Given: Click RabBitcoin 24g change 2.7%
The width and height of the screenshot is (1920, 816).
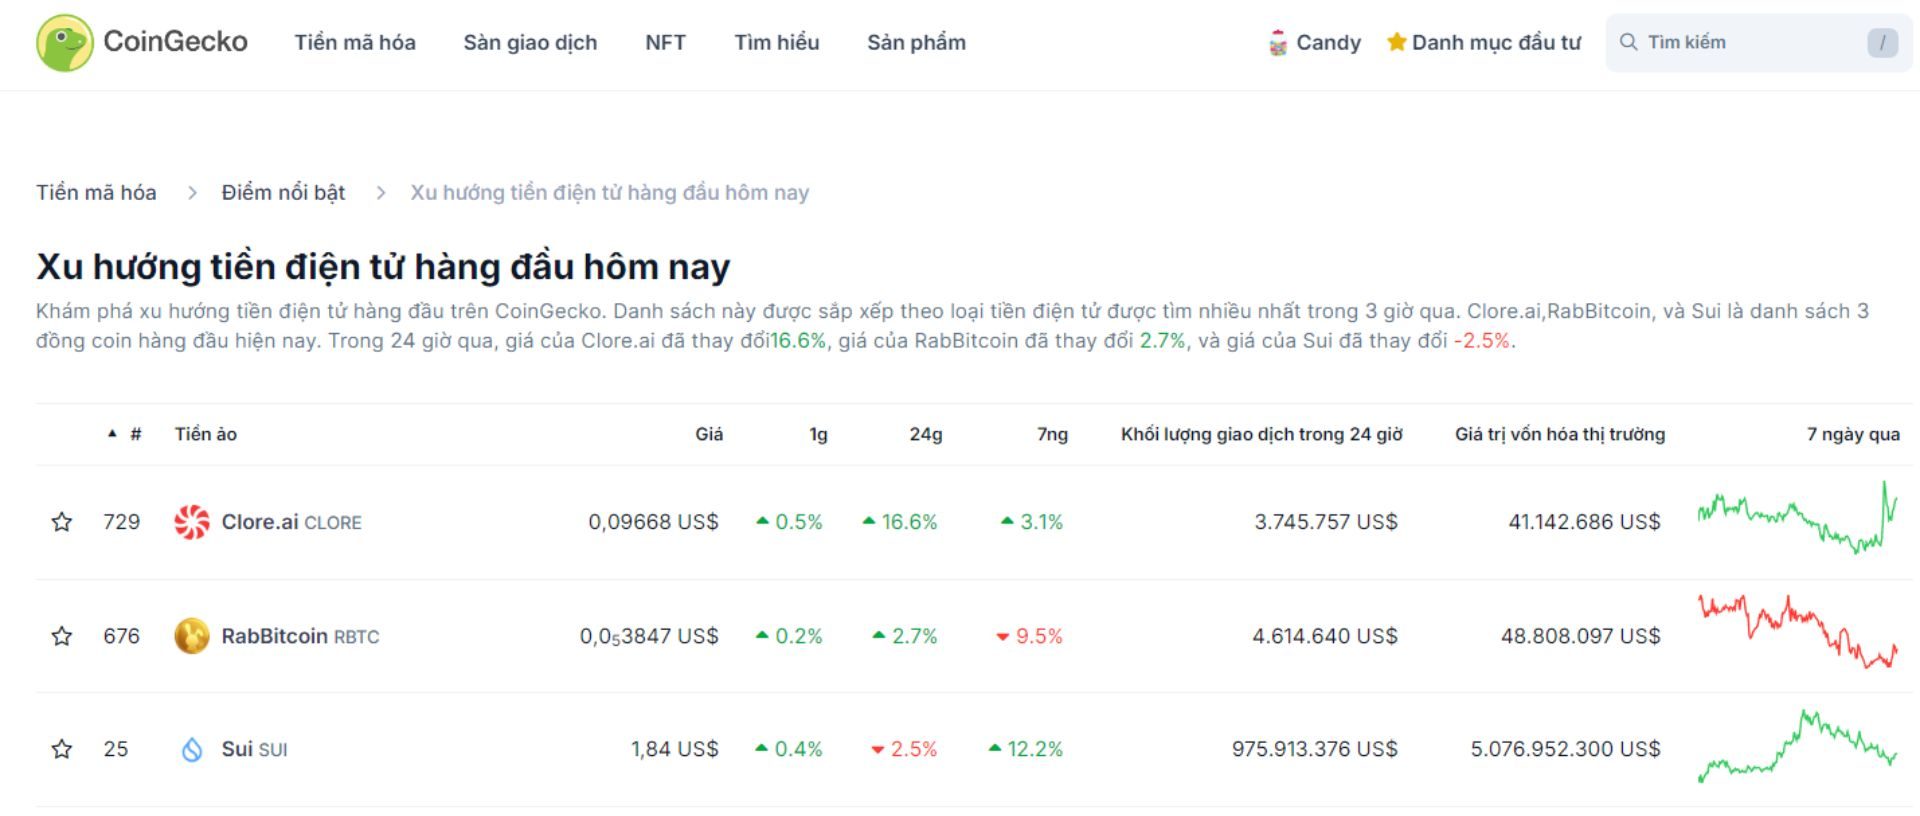Looking at the screenshot, I should click(x=905, y=636).
